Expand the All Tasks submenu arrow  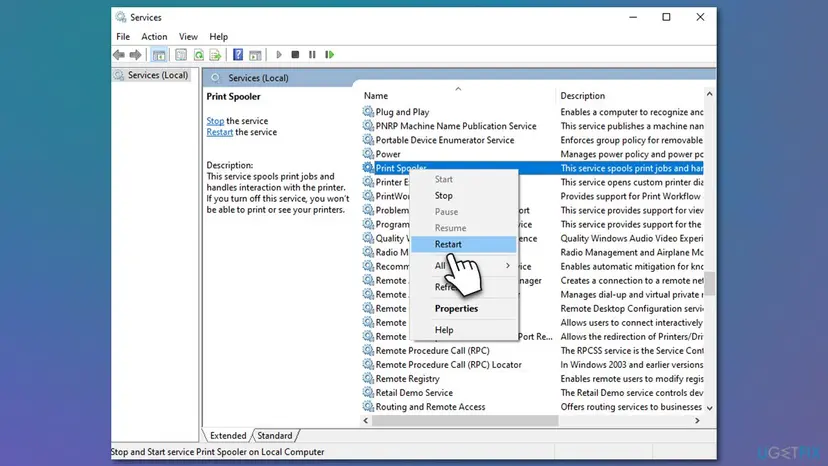[x=508, y=265]
